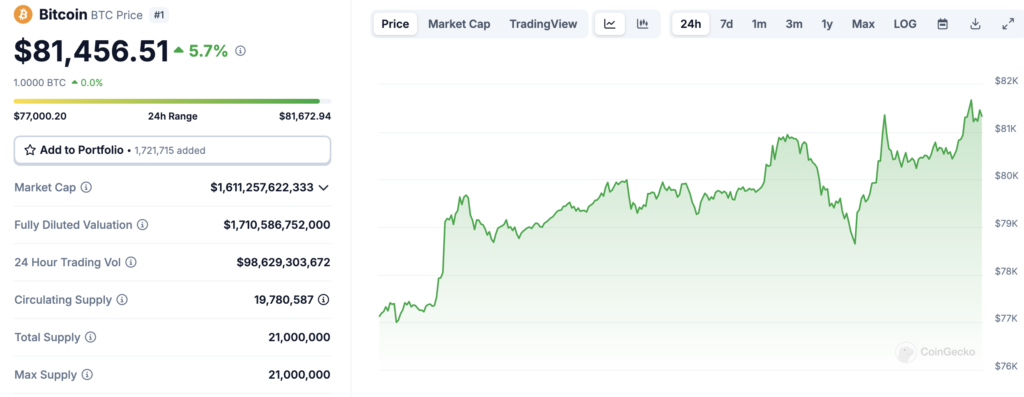Viewport: 1024px width, 397px height.
Task: Click the #1 rank badge
Action: tap(159, 14)
